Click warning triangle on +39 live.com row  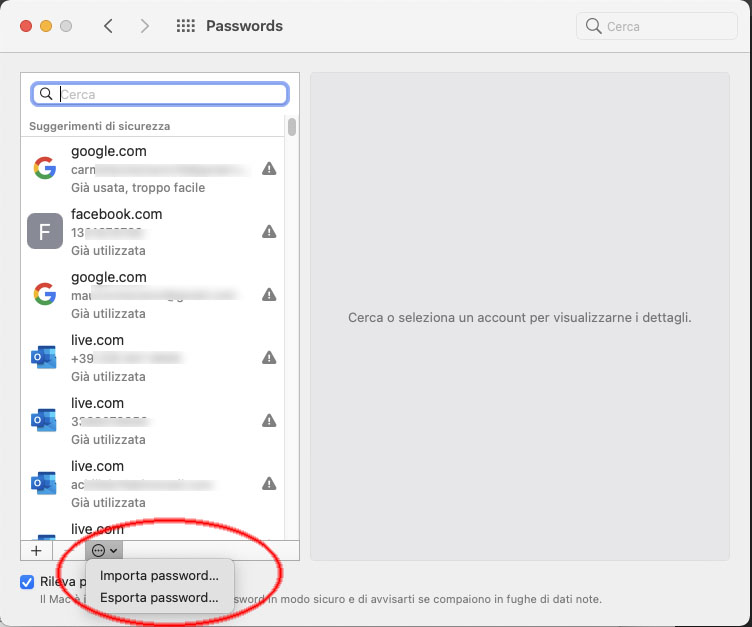(269, 357)
